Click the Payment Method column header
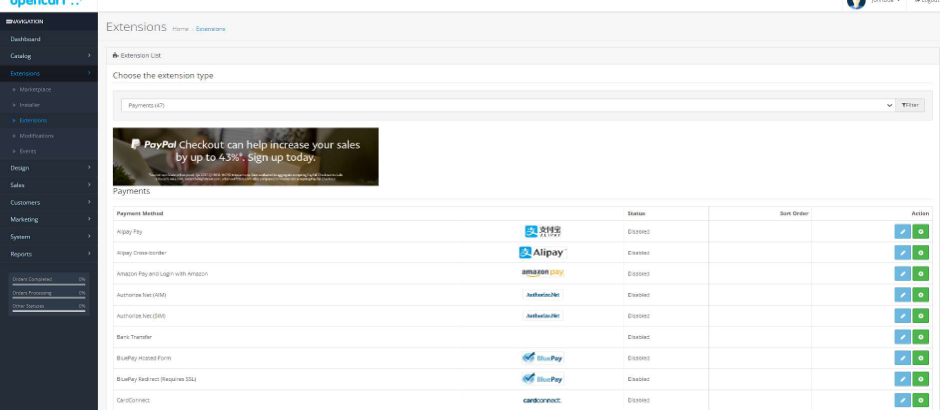 tap(140, 214)
